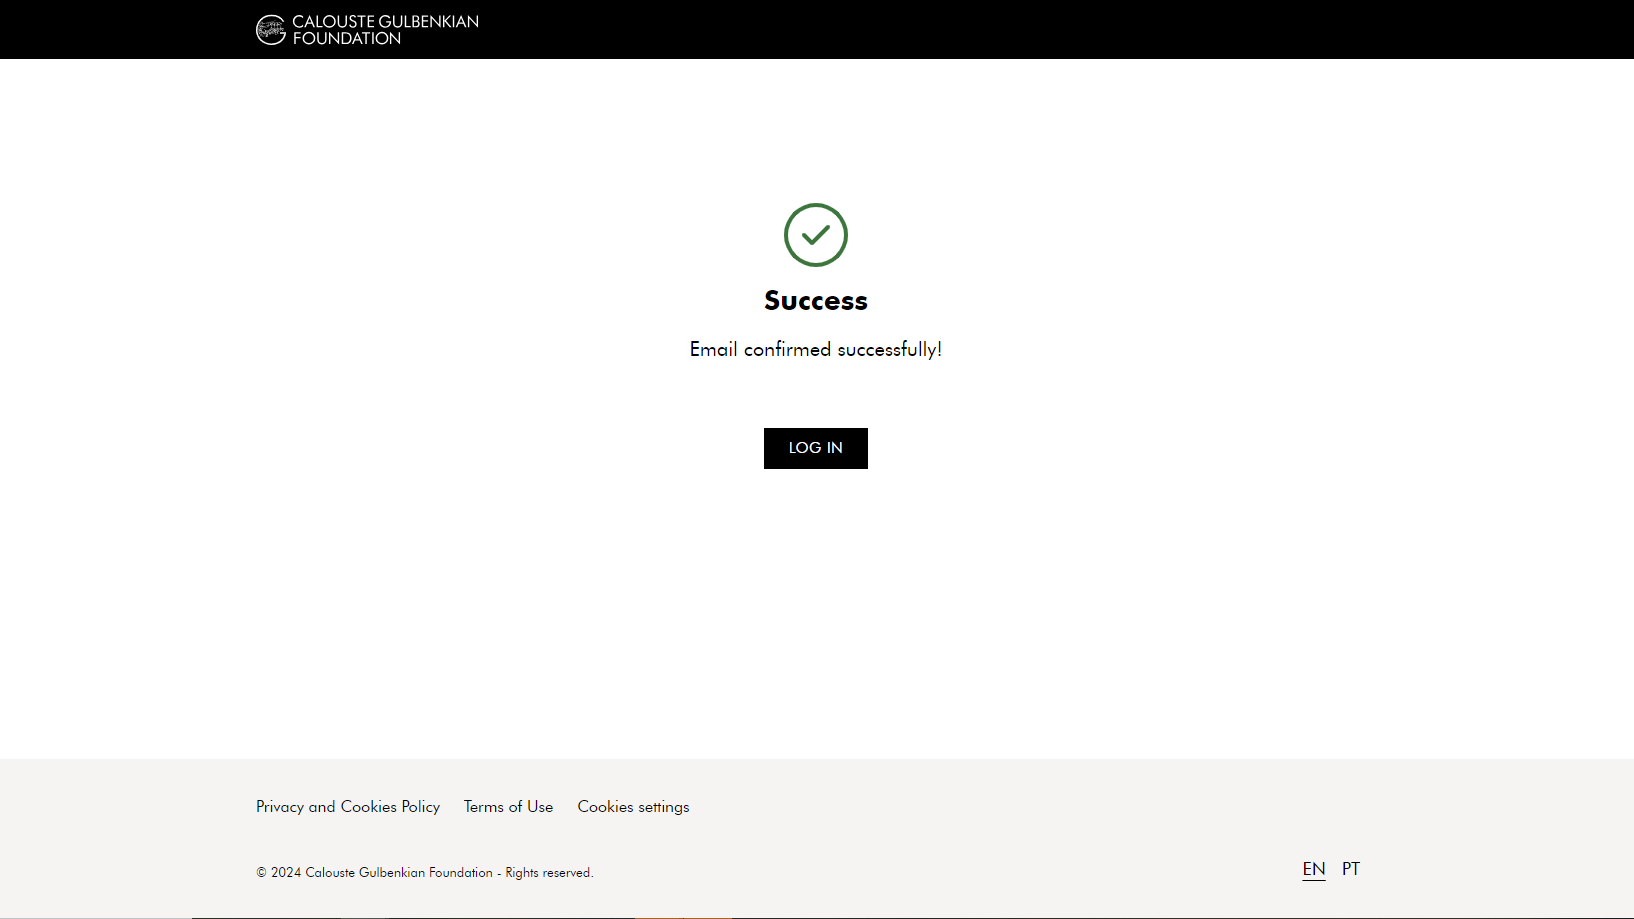Open Cookies settings in the footer
1634x919 pixels.
coord(633,807)
